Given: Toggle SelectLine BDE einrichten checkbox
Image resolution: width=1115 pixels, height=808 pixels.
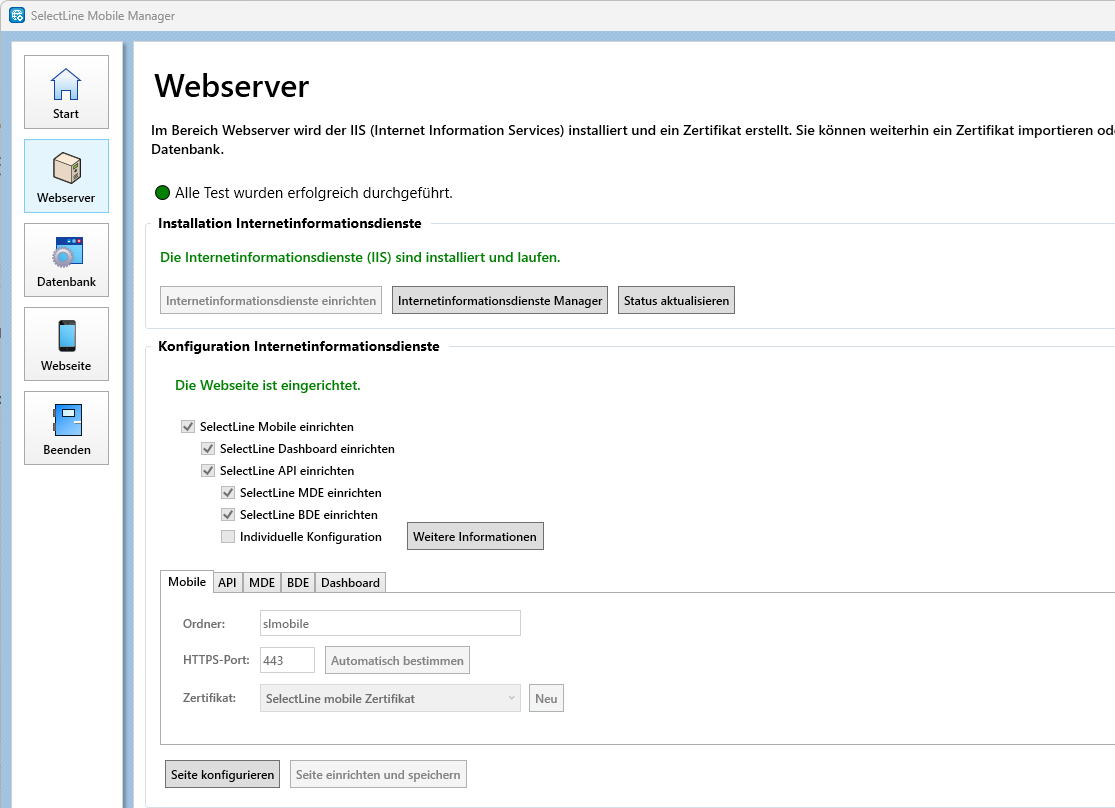Looking at the screenshot, I should click(228, 515).
